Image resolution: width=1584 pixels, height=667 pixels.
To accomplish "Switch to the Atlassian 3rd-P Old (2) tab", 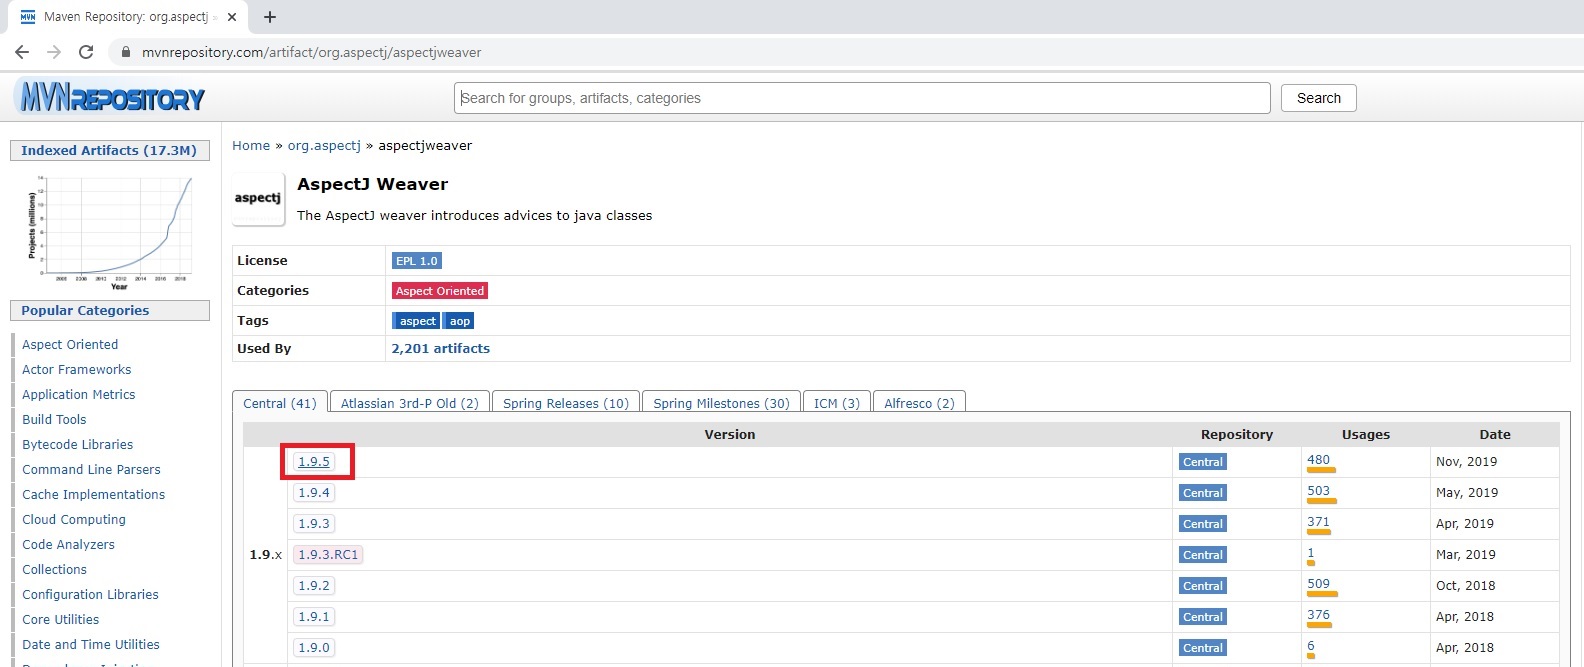I will [x=409, y=403].
